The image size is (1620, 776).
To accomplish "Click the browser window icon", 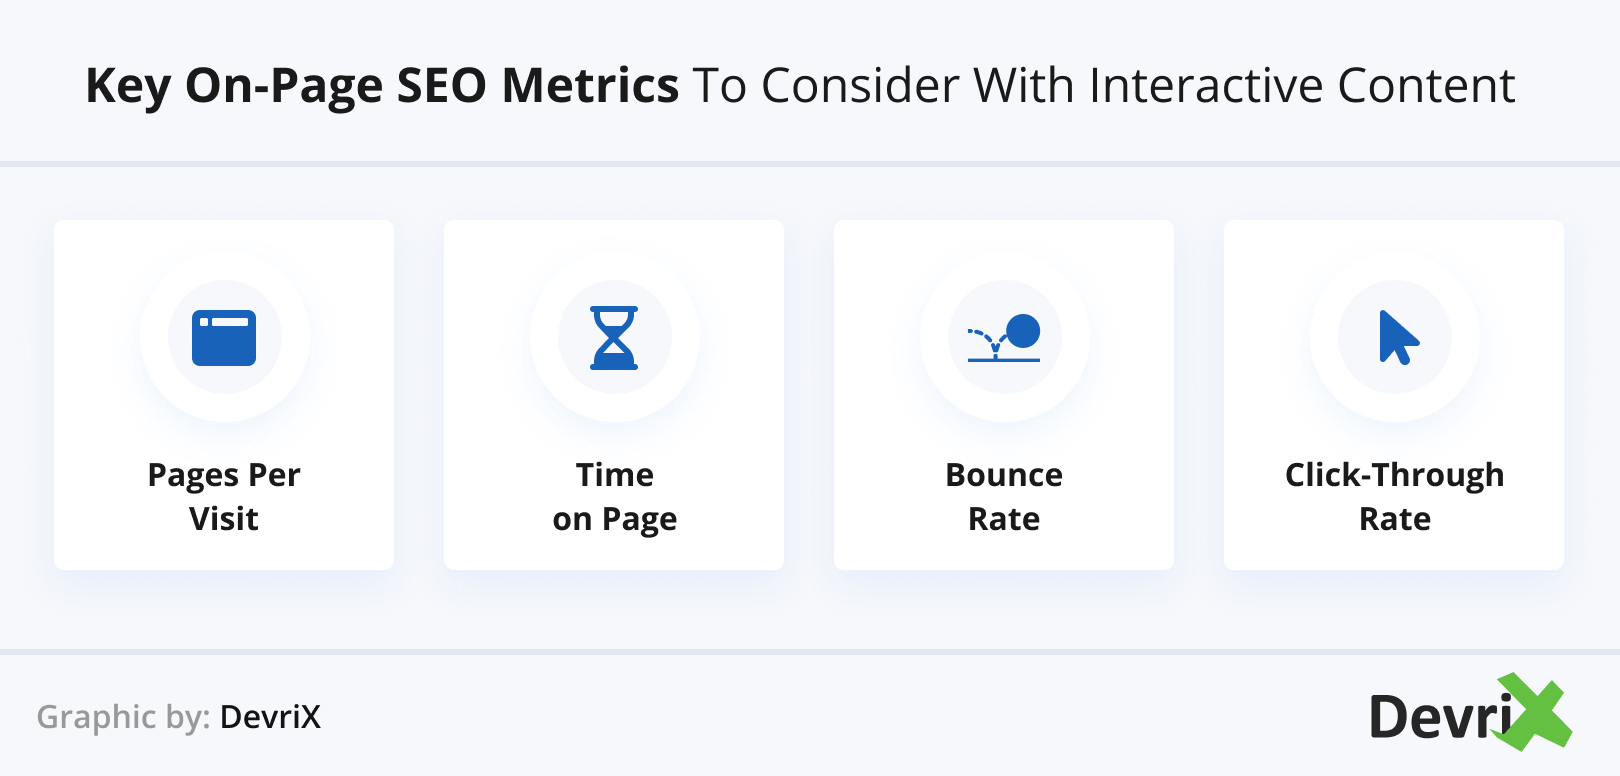I will pos(224,338).
